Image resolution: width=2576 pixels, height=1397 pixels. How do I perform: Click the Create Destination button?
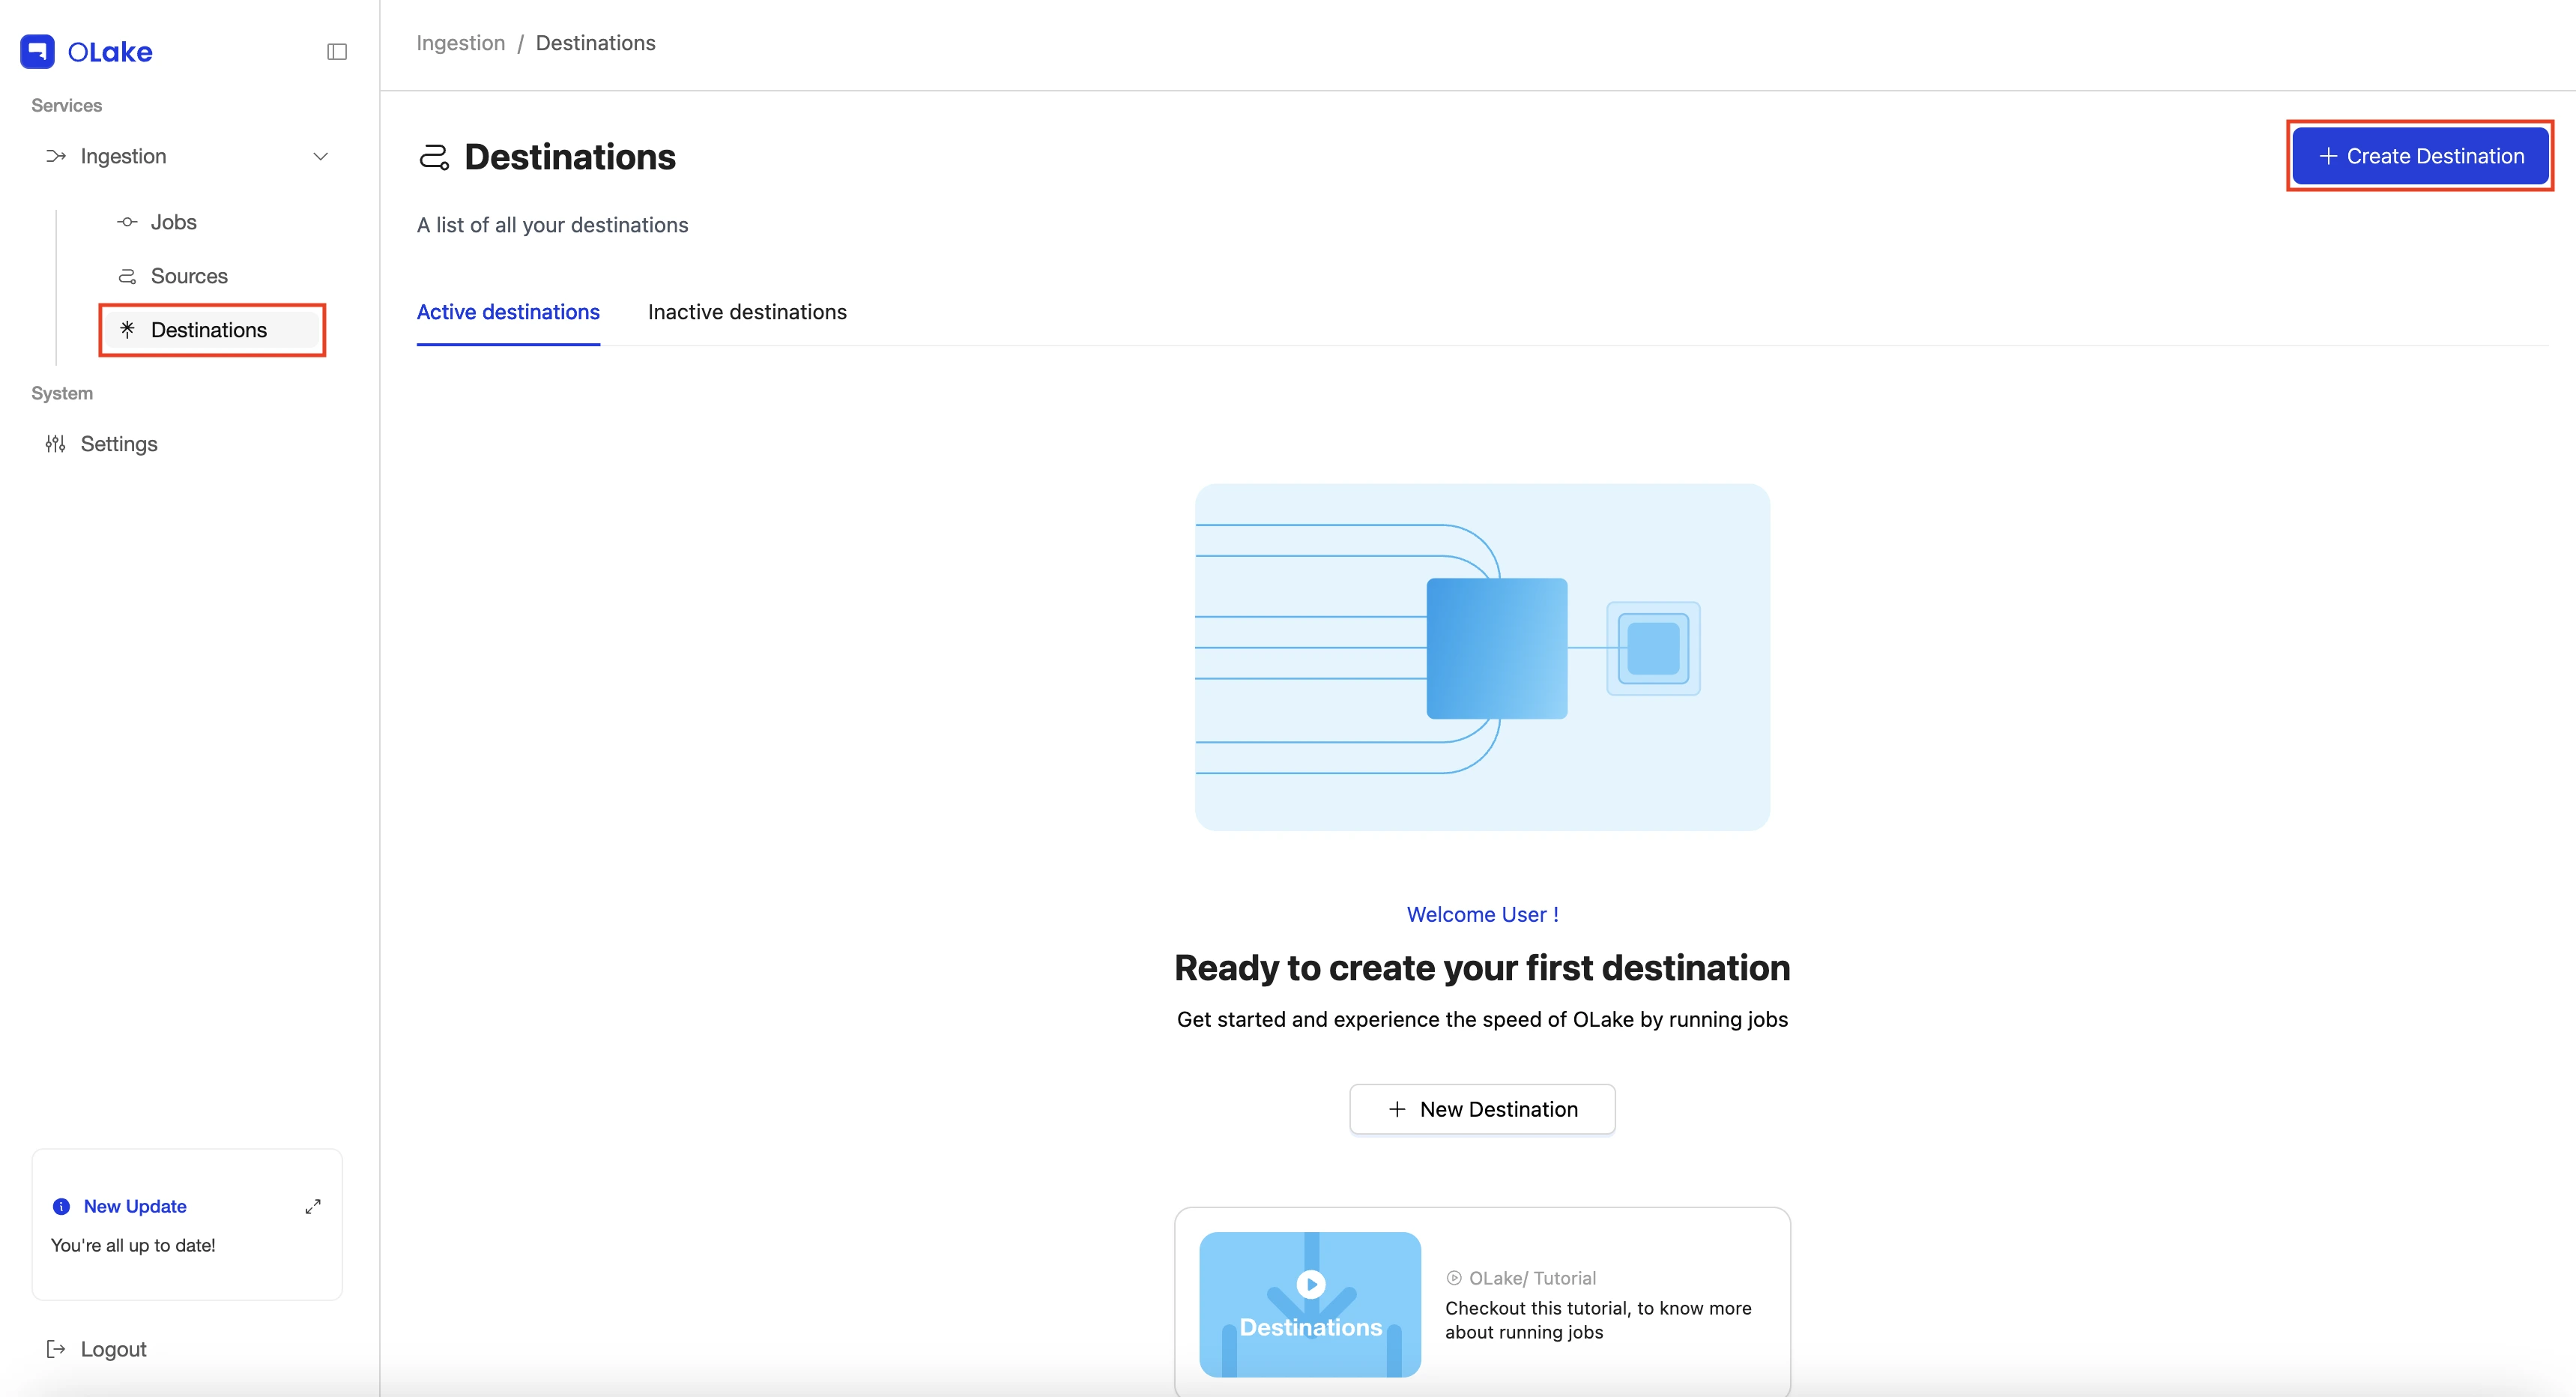point(2420,156)
